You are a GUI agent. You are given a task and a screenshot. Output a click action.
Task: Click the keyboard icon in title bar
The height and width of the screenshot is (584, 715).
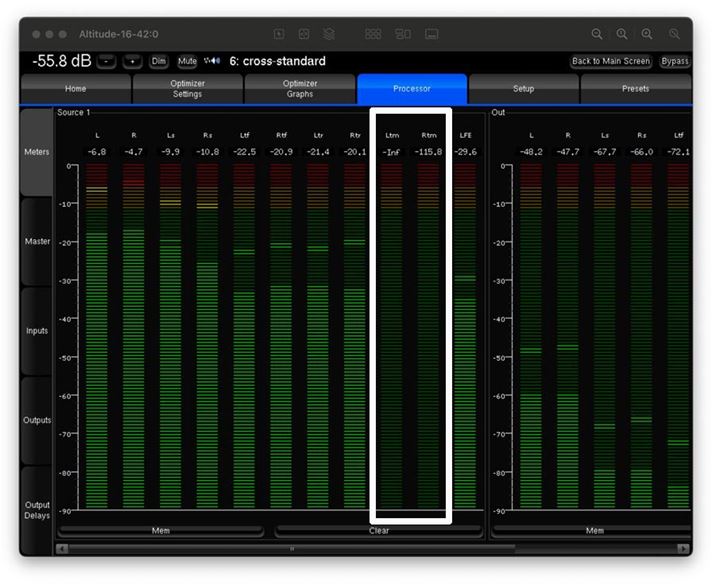click(x=431, y=34)
